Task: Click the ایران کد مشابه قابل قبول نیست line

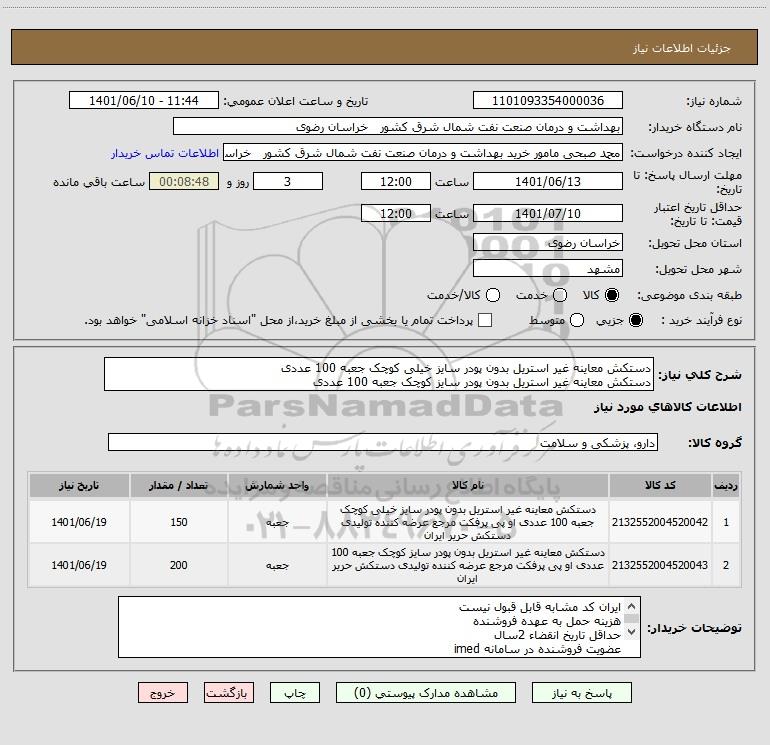Action: (x=540, y=607)
